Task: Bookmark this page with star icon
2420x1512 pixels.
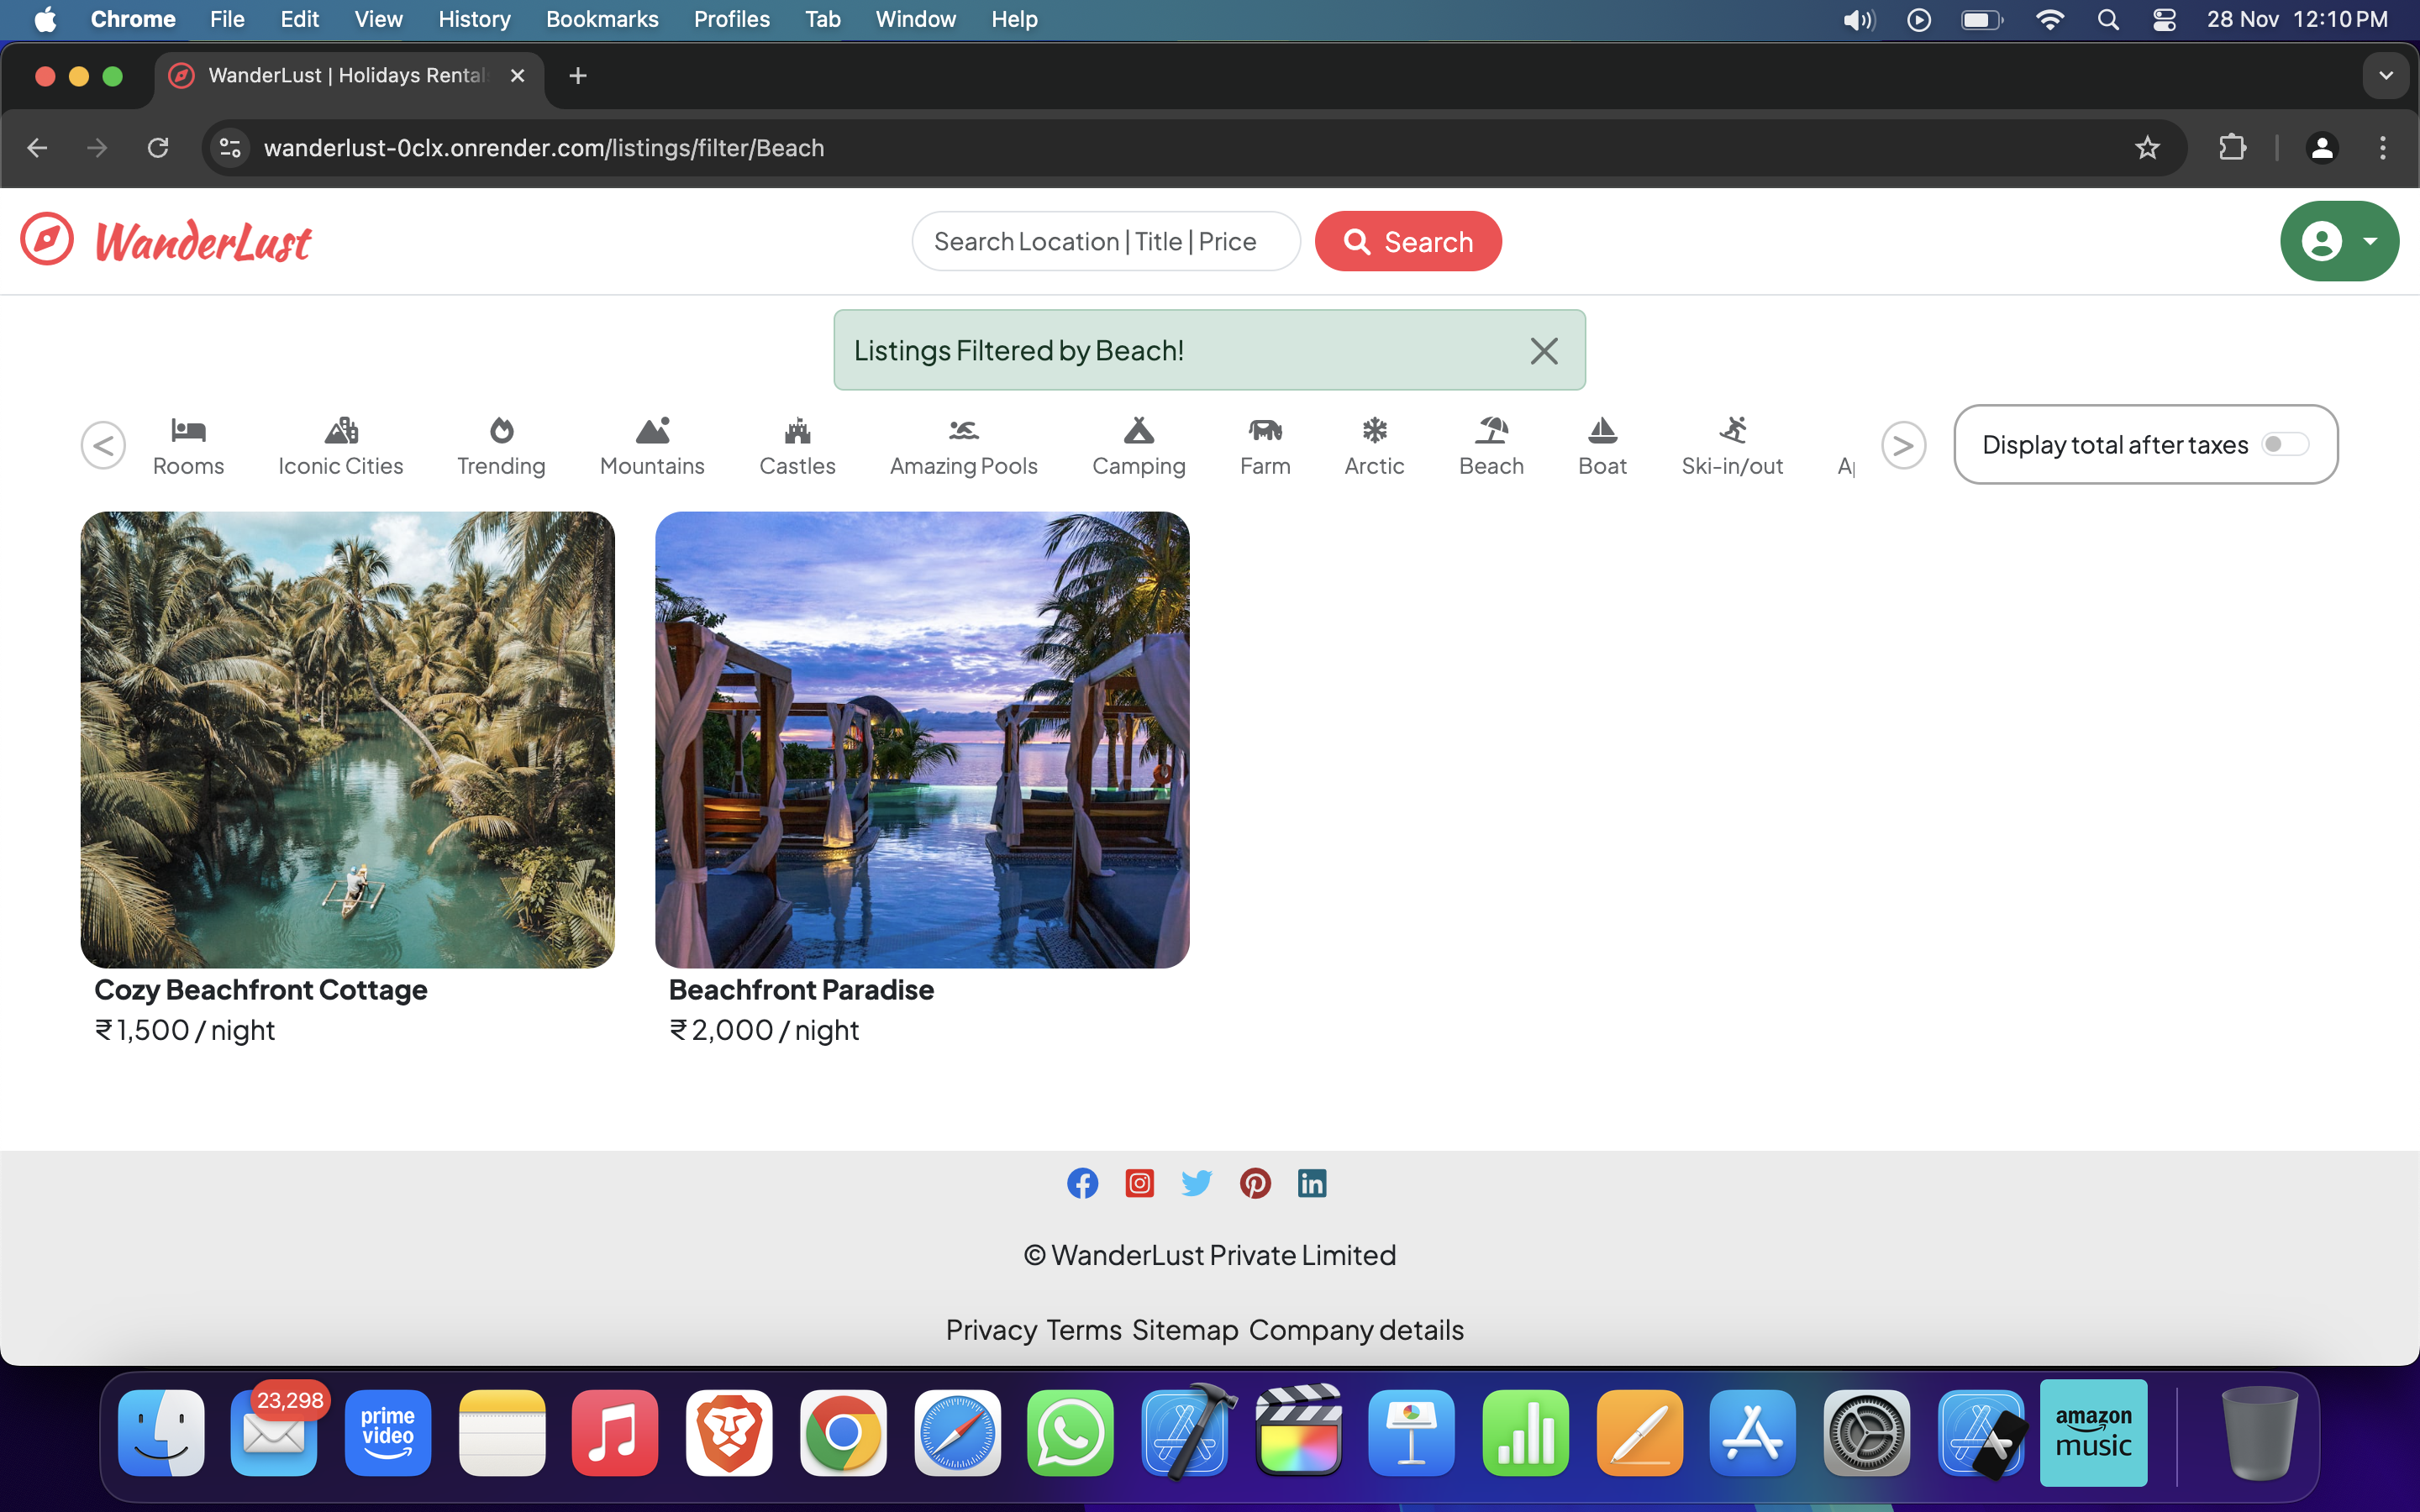Action: [2146, 148]
